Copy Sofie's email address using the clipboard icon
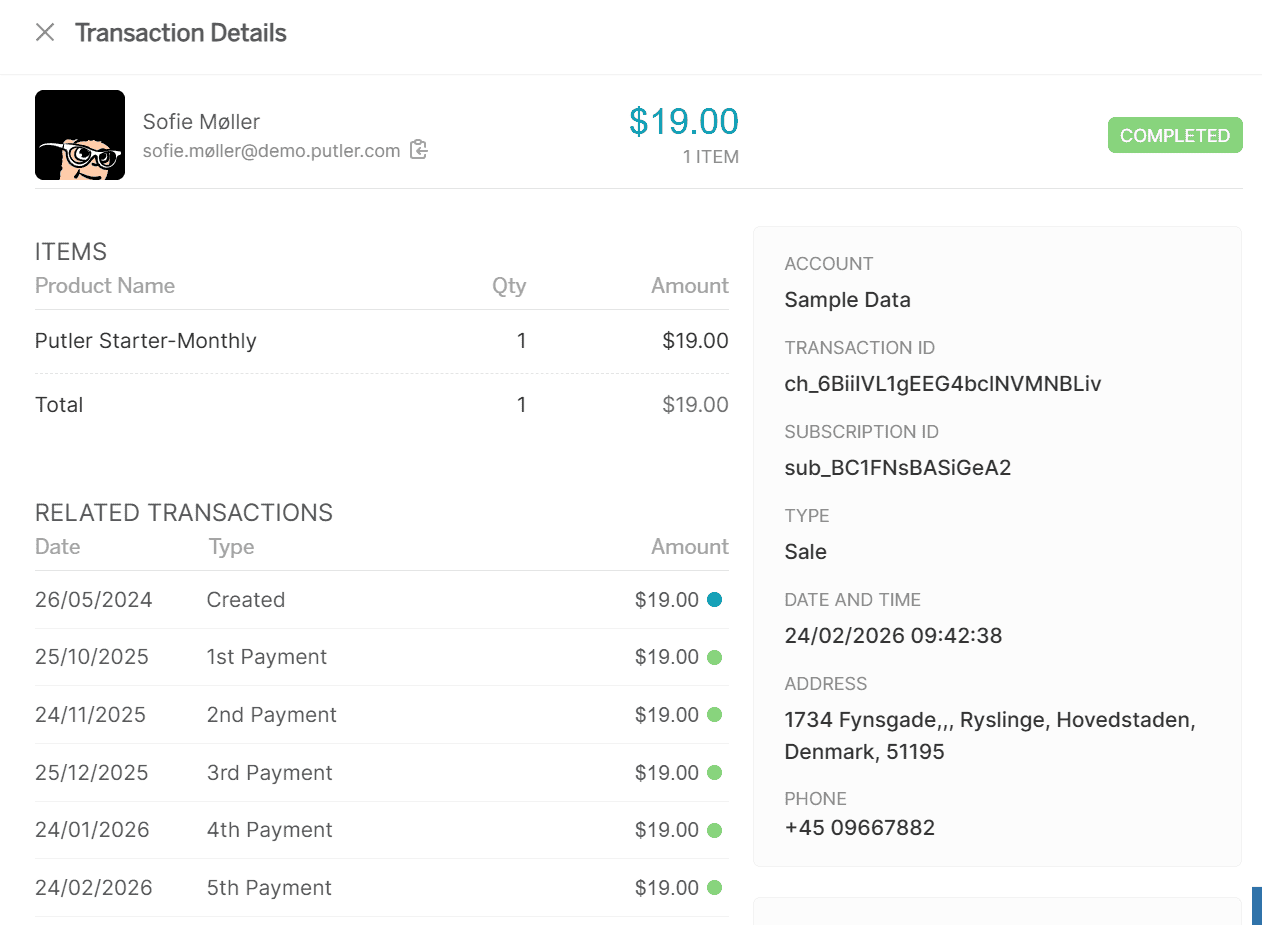Image resolution: width=1262 pixels, height=925 pixels. pyautogui.click(x=418, y=149)
